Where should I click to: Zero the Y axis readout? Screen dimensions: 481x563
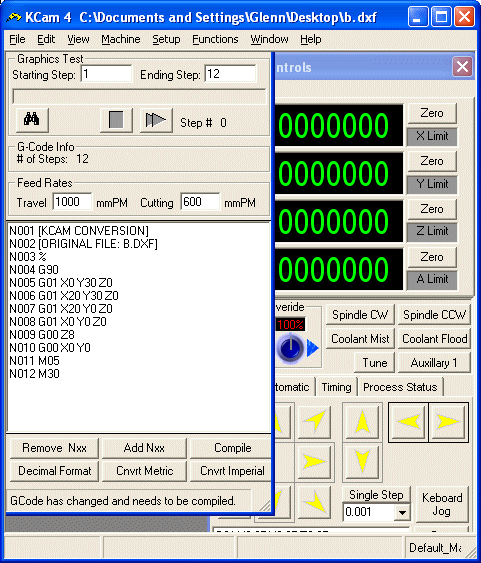pyautogui.click(x=432, y=161)
